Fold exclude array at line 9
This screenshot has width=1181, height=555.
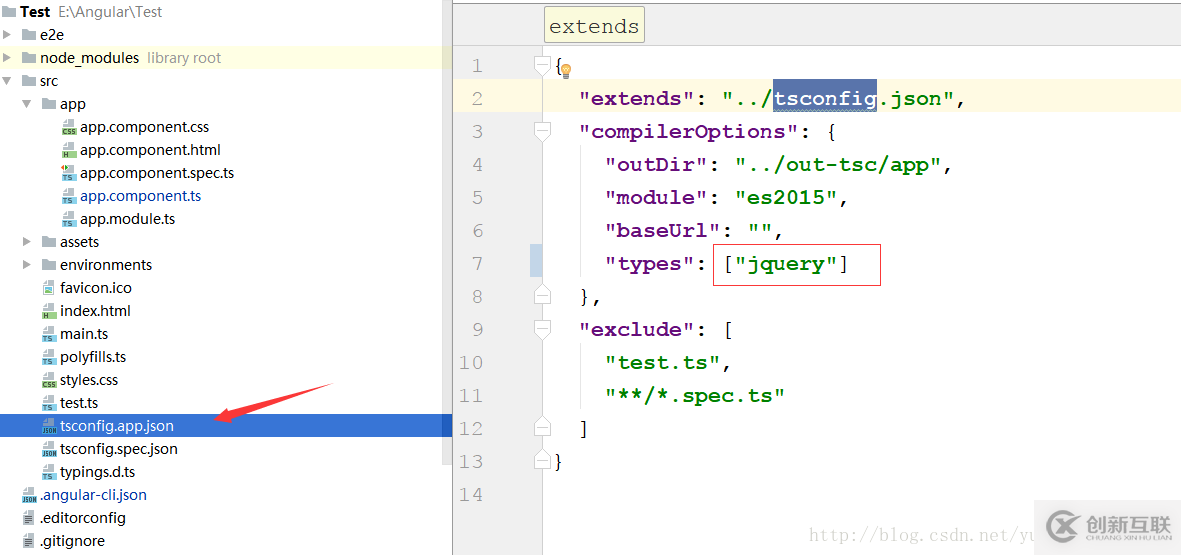pyautogui.click(x=542, y=329)
